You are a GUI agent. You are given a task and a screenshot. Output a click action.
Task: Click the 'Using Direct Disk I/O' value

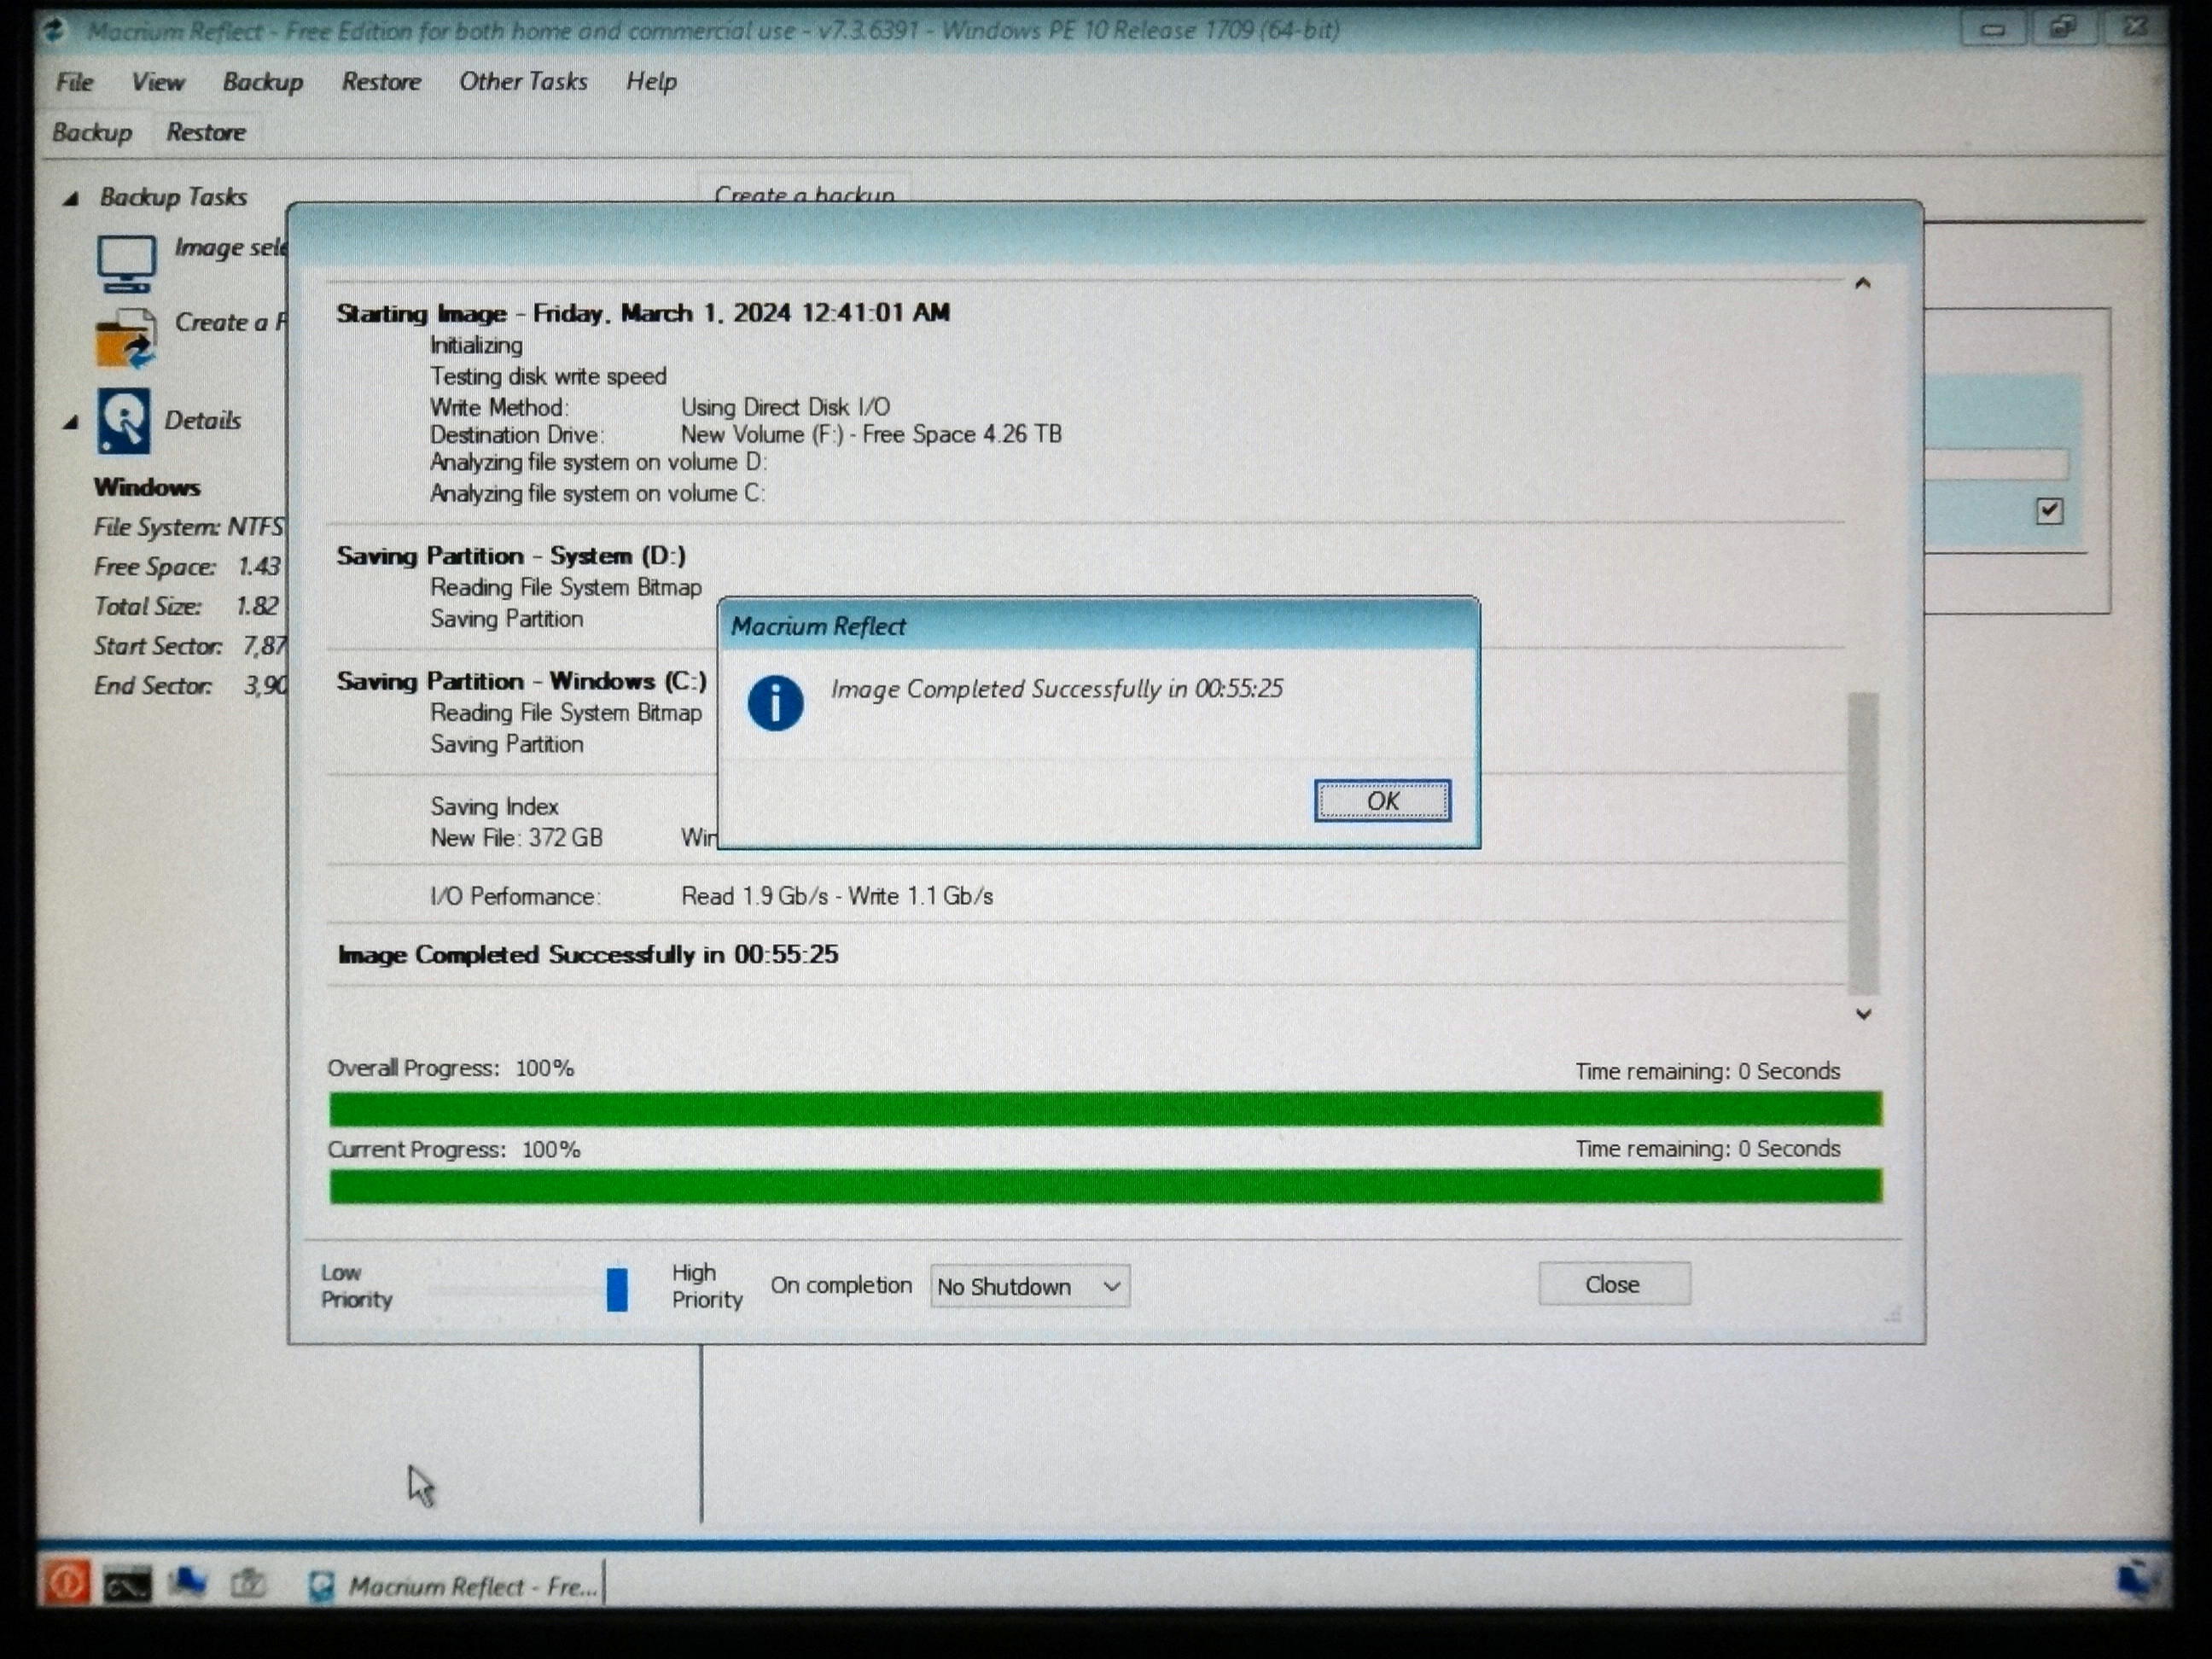[x=785, y=408]
